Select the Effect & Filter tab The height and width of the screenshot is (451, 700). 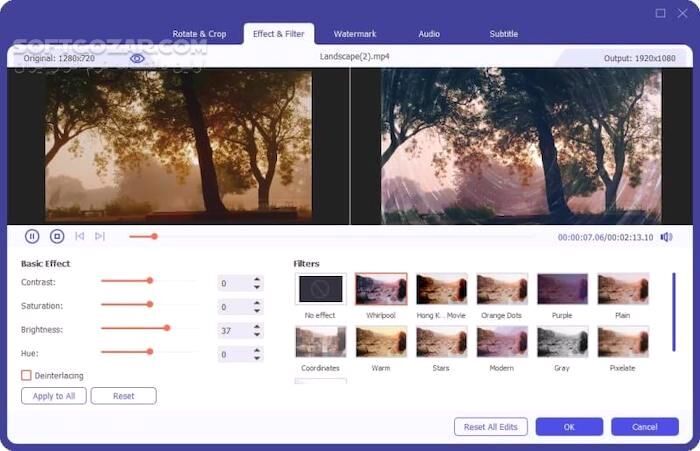pyautogui.click(x=279, y=34)
